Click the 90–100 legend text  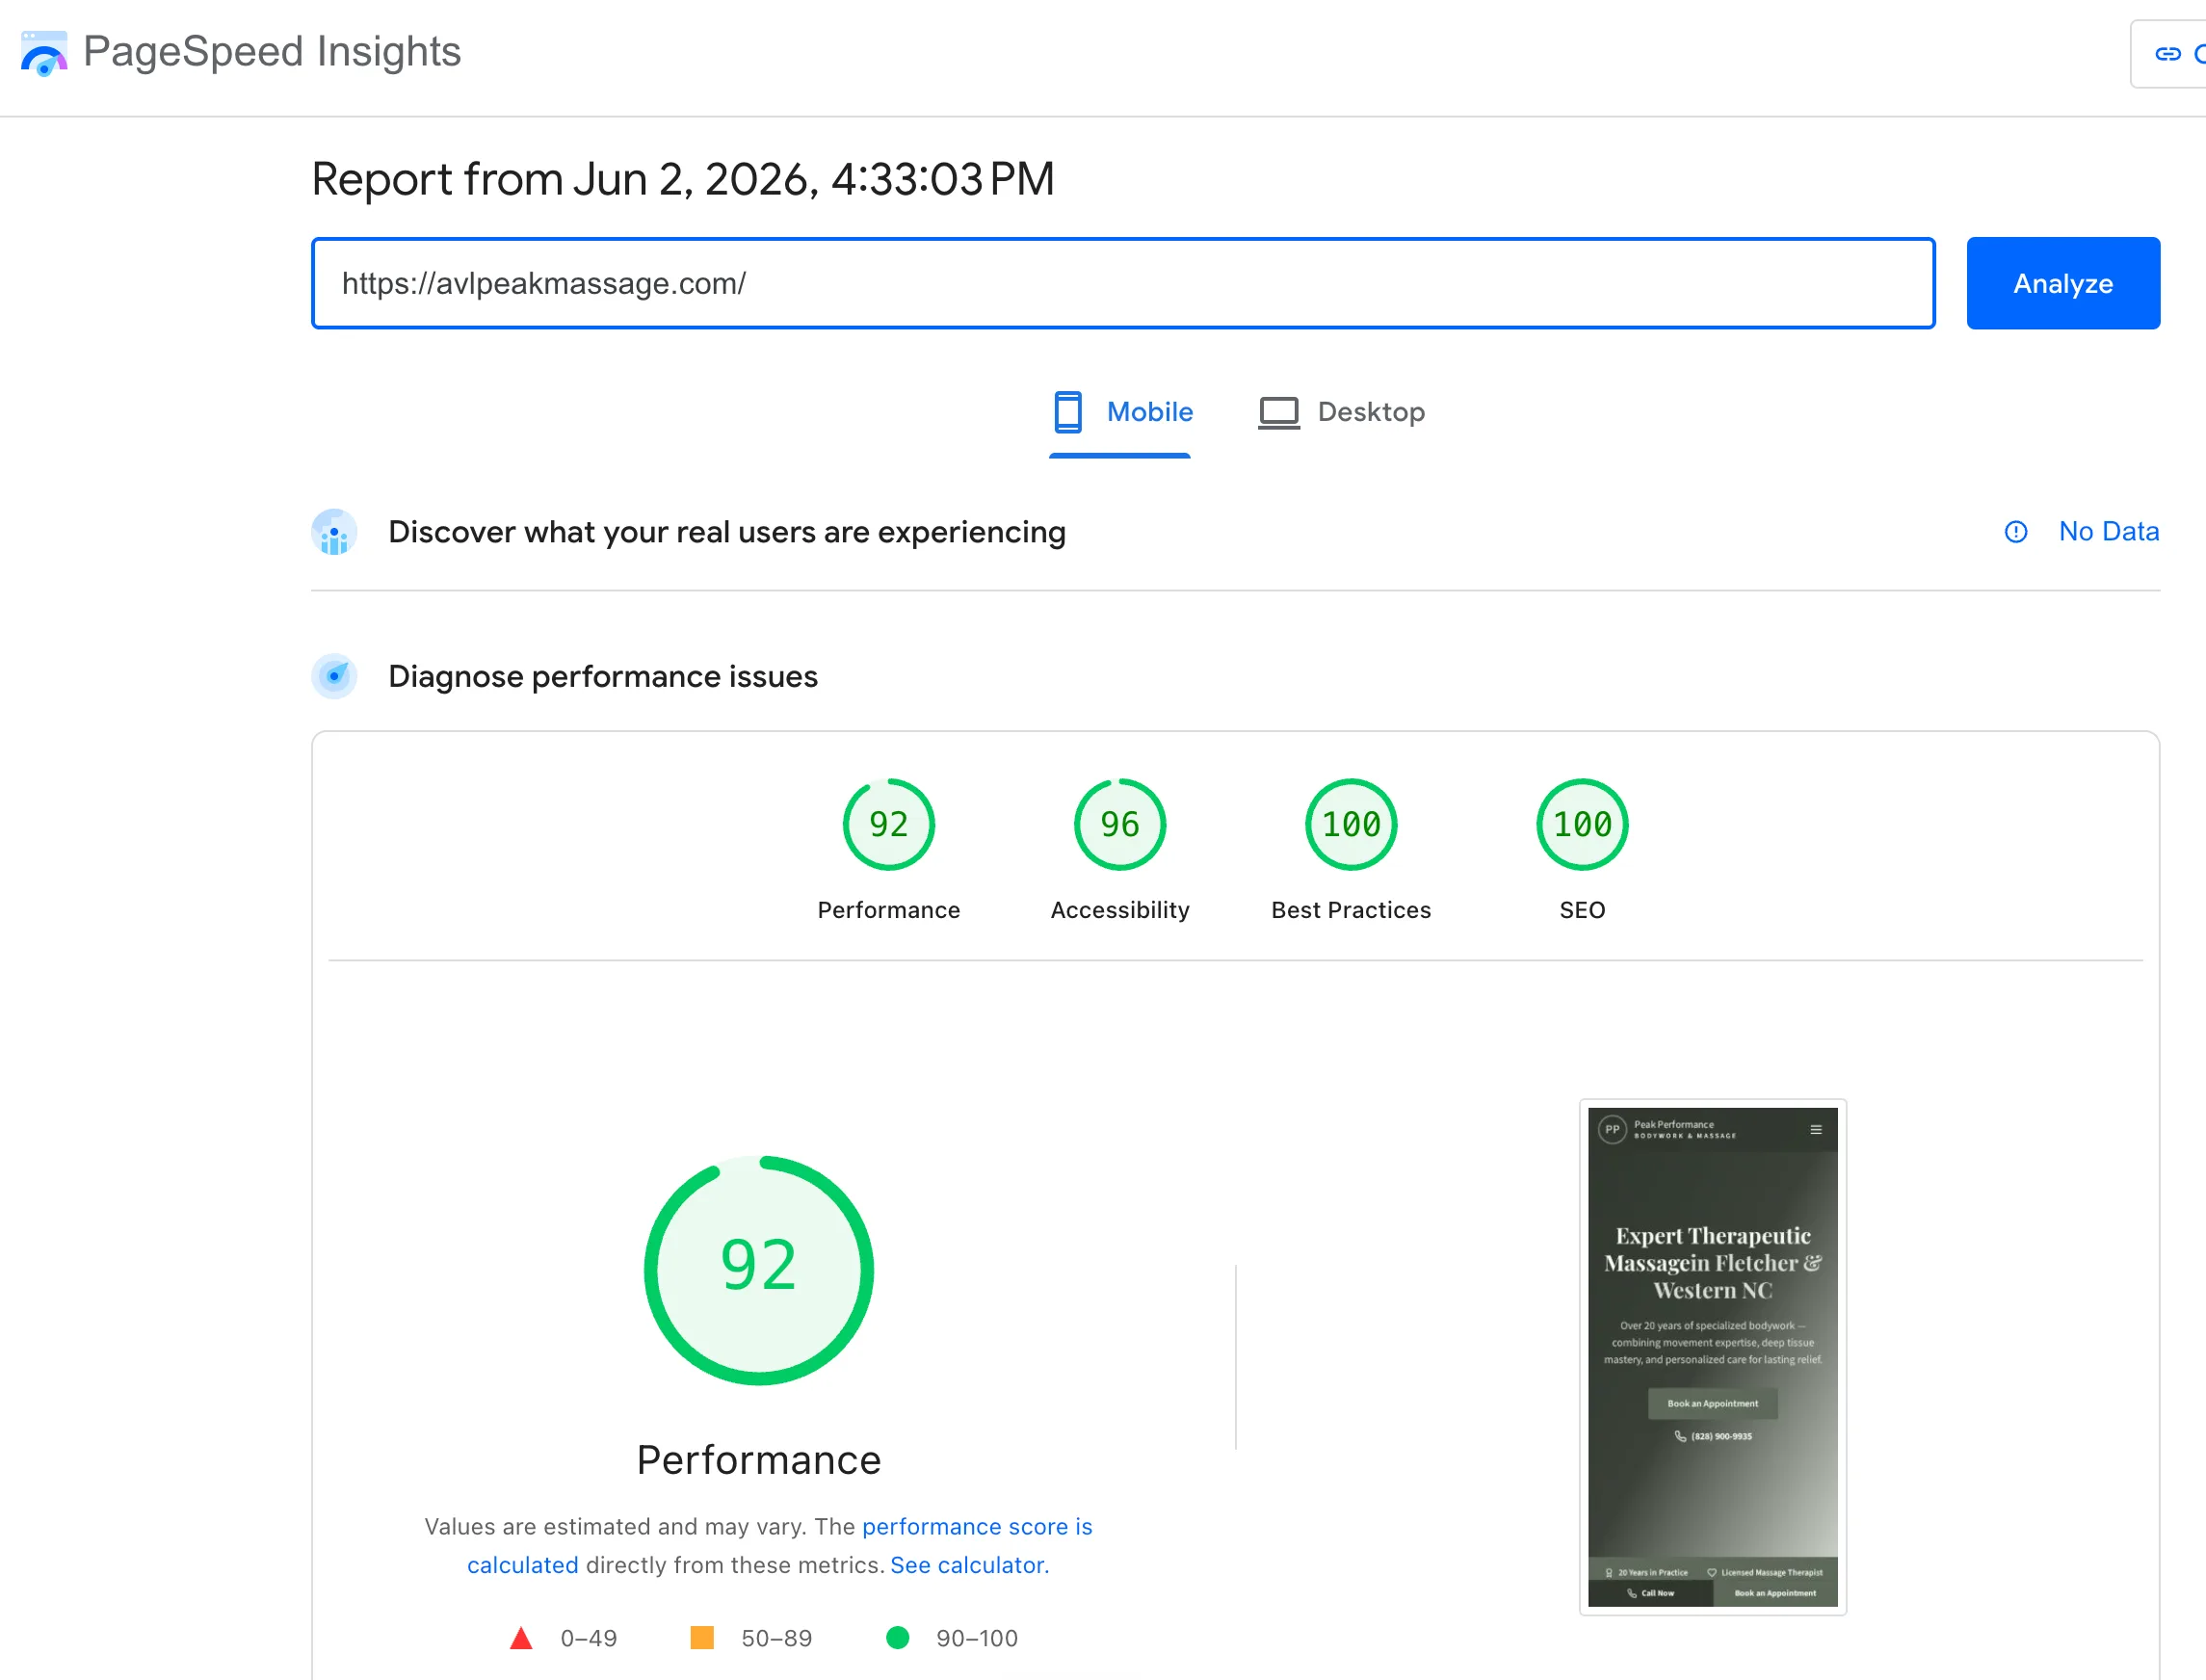coord(977,1638)
